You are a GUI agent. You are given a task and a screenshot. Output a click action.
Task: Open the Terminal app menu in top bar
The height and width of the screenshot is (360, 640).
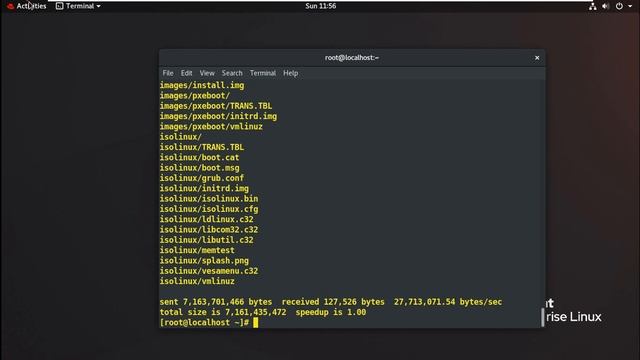[x=78, y=6]
